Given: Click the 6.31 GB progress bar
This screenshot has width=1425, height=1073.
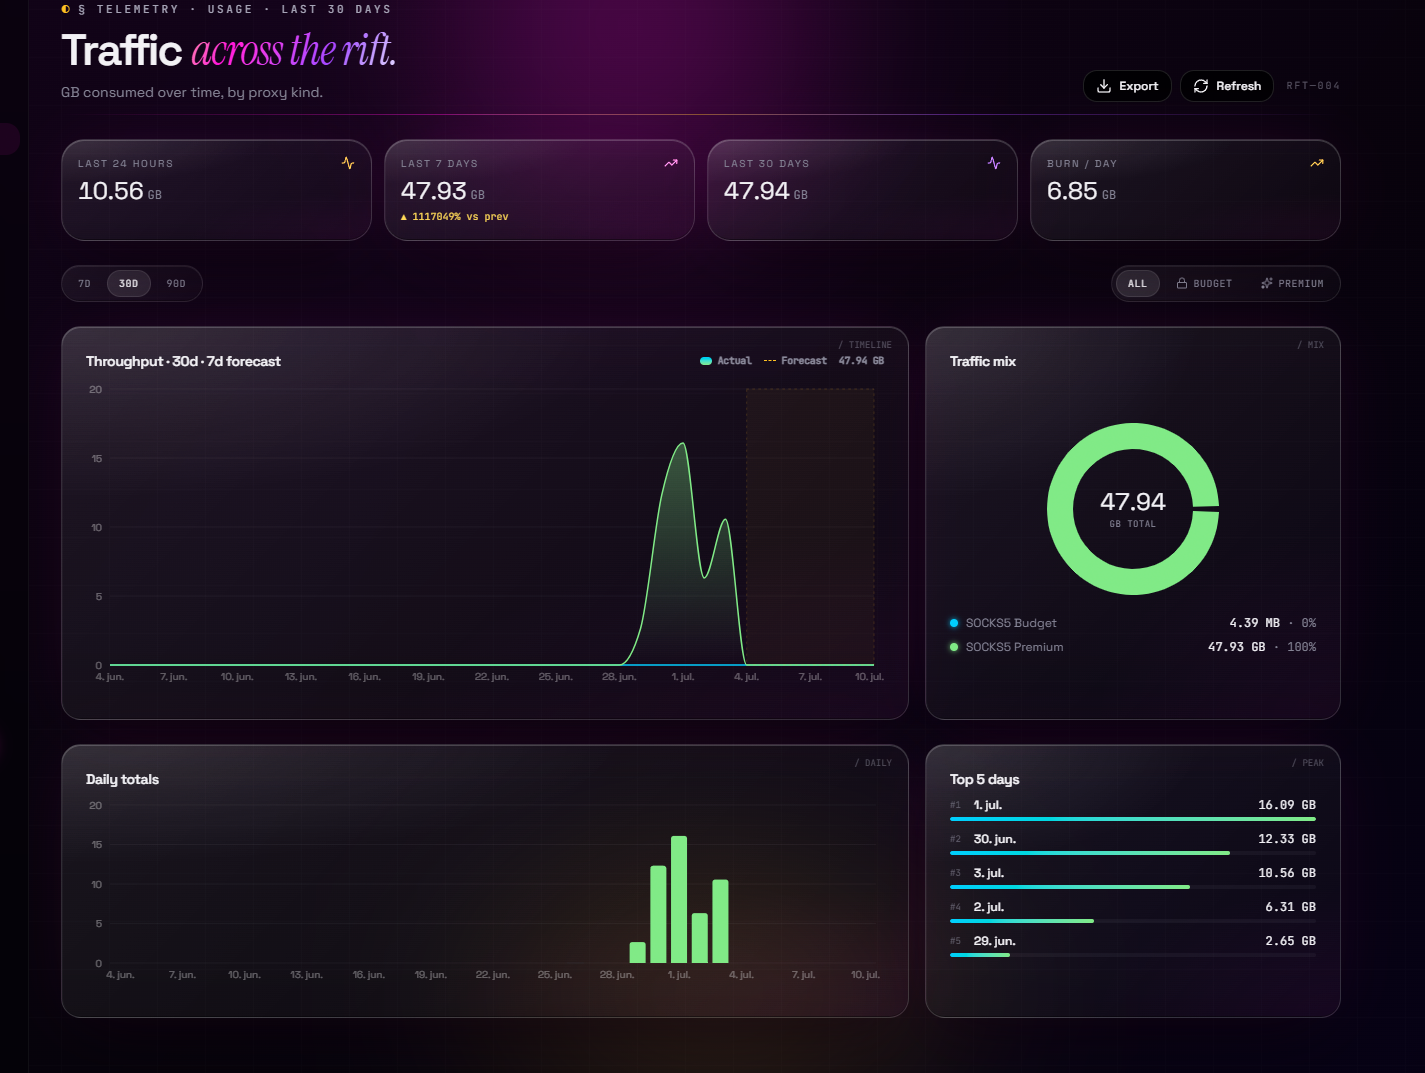Looking at the screenshot, I should (x=1133, y=921).
